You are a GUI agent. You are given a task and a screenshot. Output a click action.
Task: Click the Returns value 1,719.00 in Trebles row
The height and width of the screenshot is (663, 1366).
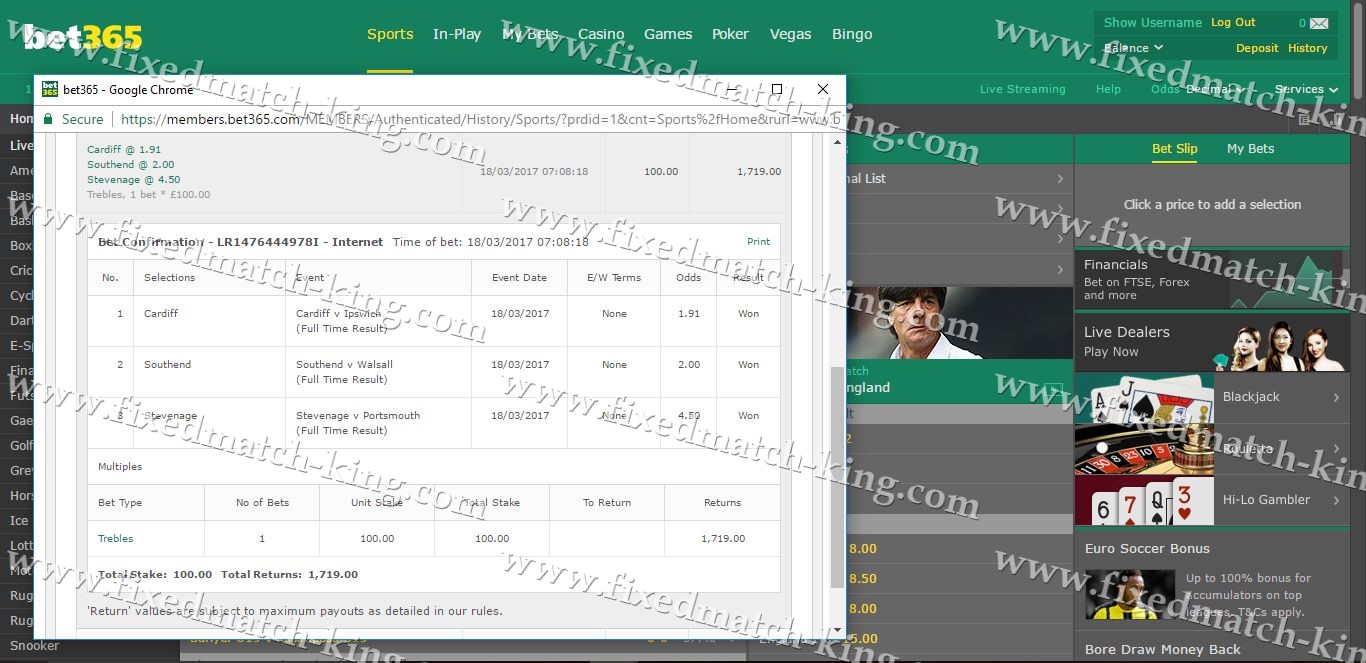pyautogui.click(x=723, y=539)
